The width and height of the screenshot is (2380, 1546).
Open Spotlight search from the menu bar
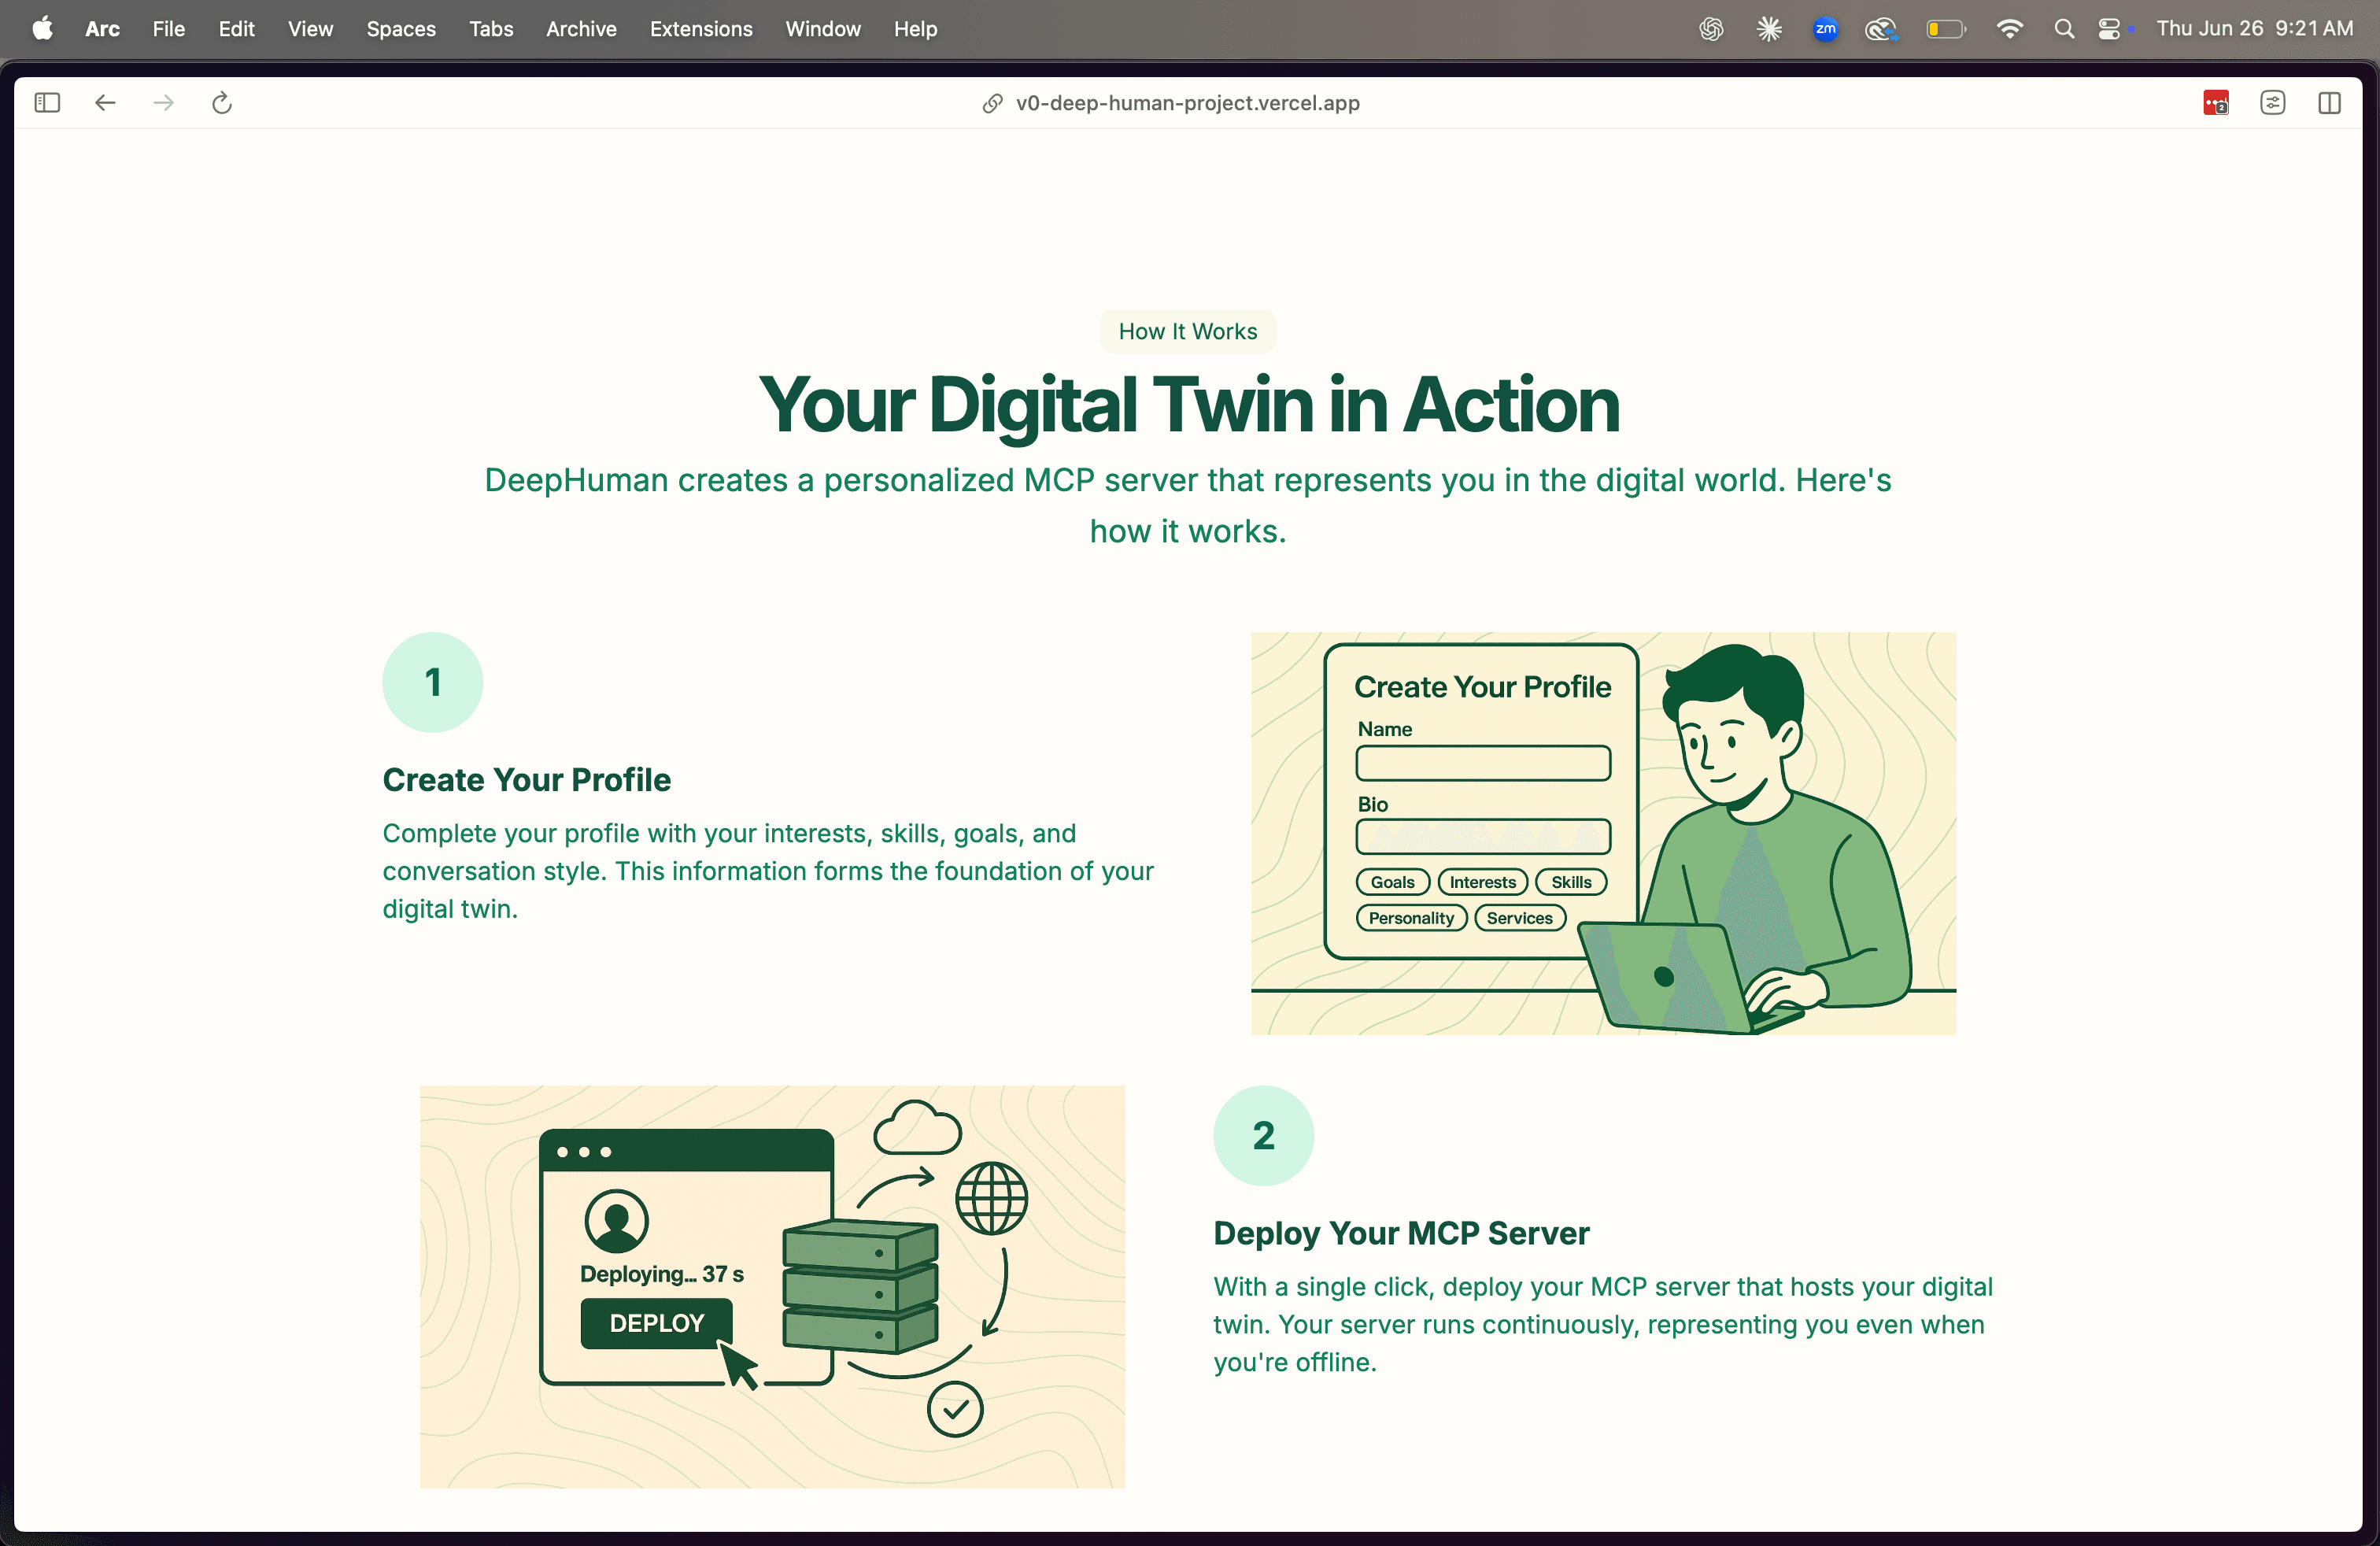pos(2064,28)
